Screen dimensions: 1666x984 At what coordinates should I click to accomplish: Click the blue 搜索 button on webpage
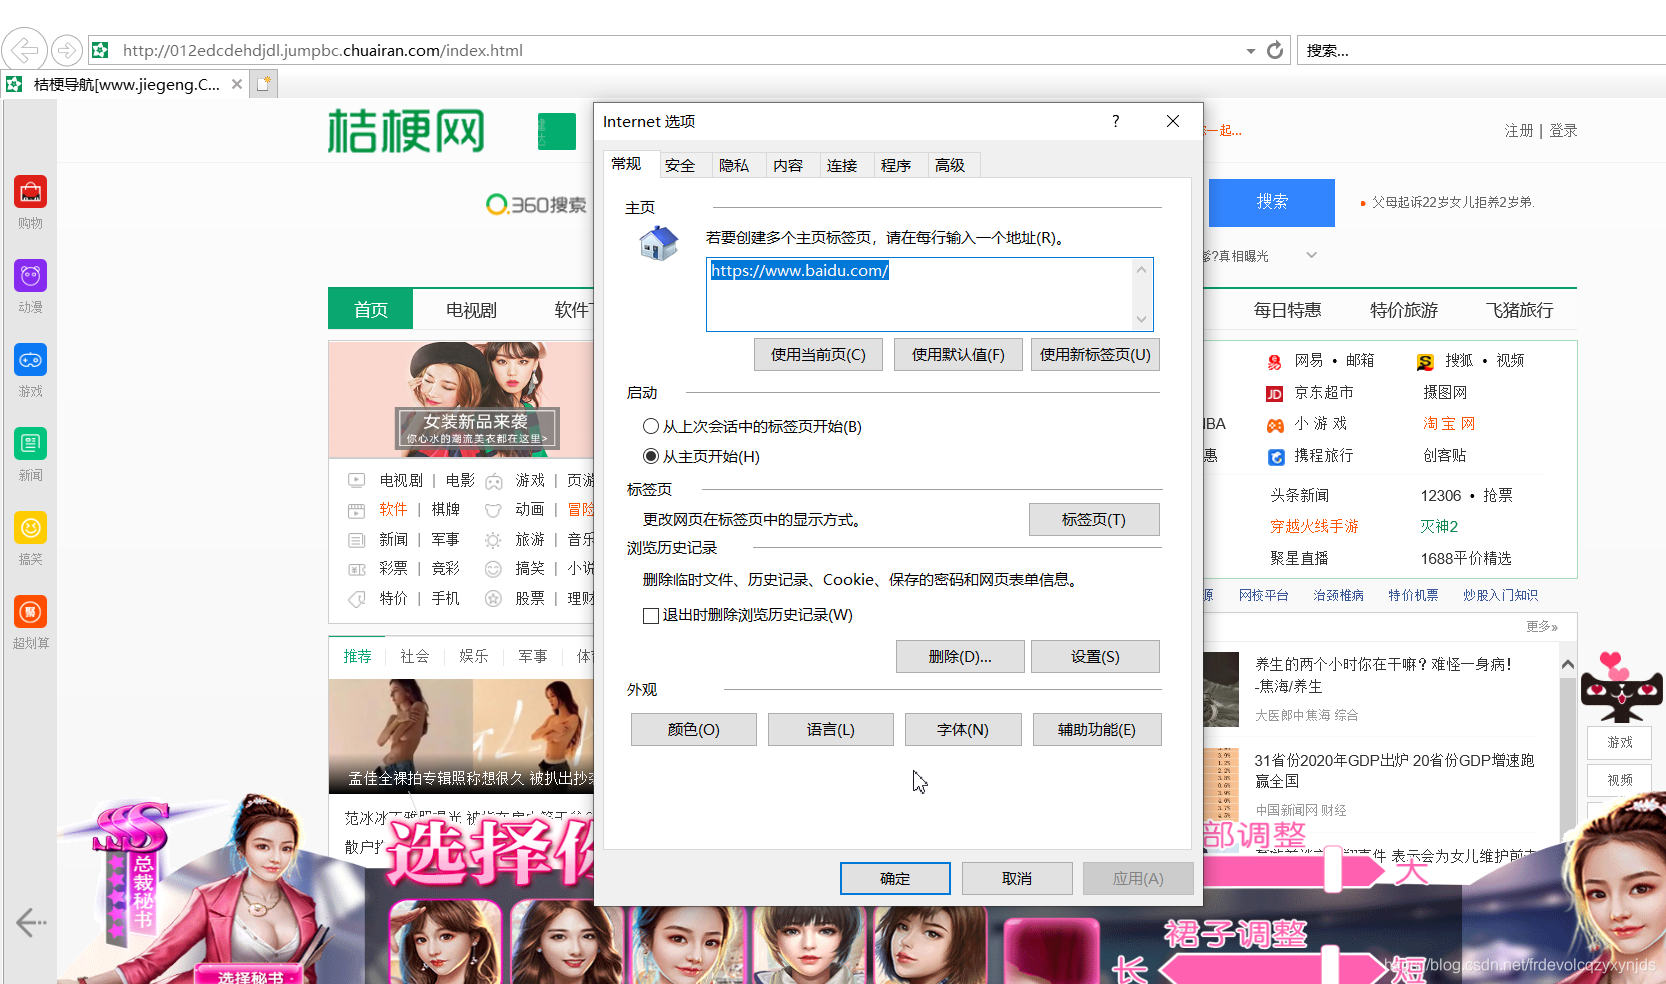coord(1272,202)
